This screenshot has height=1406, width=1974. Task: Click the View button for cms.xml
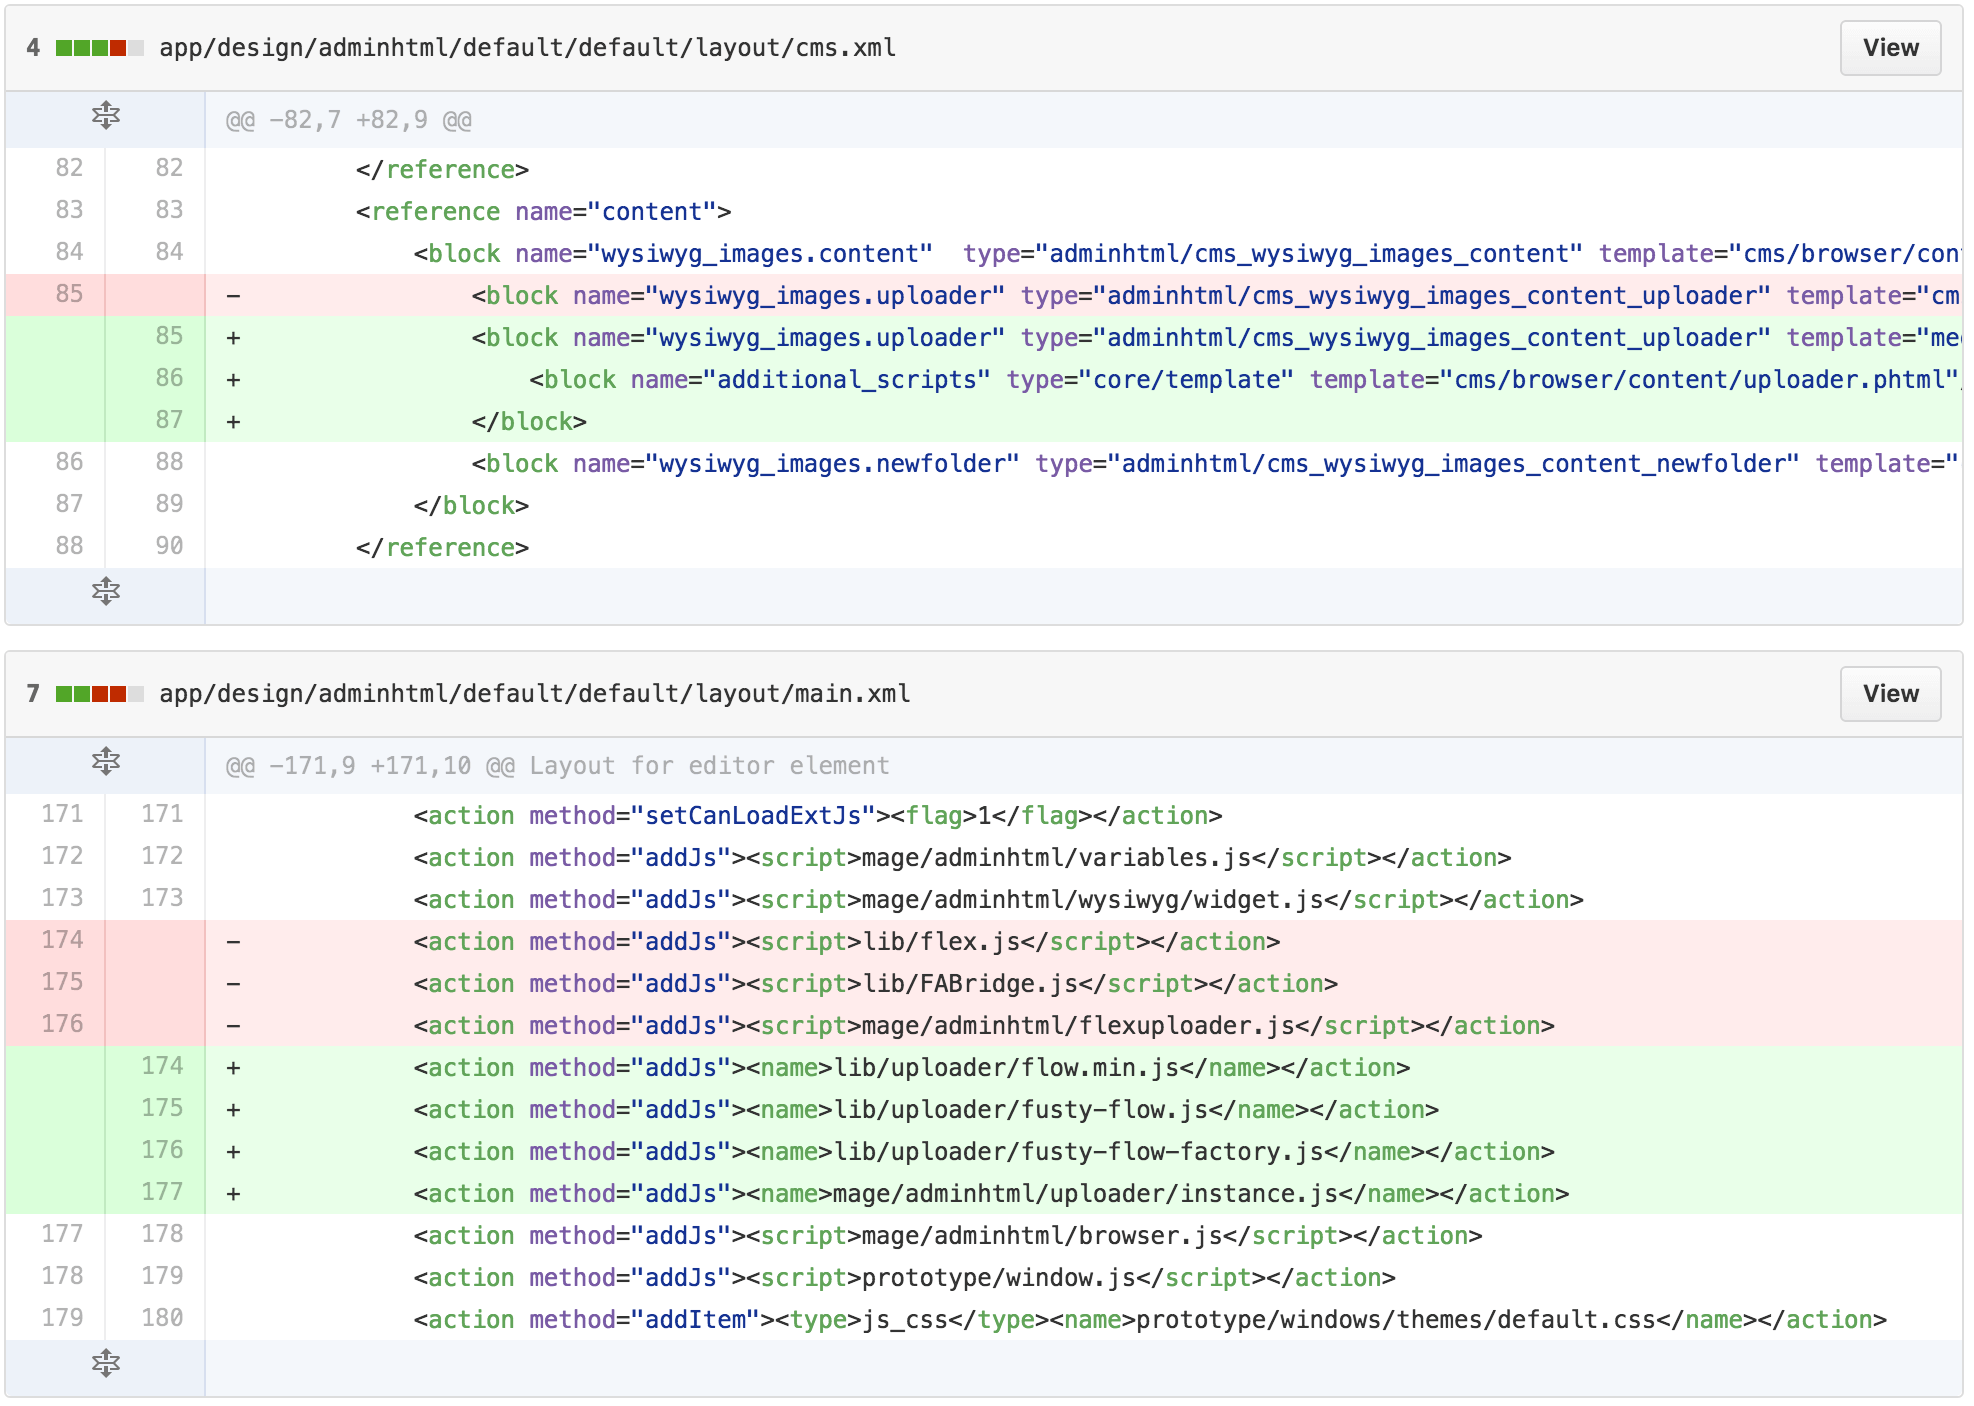[x=1888, y=47]
